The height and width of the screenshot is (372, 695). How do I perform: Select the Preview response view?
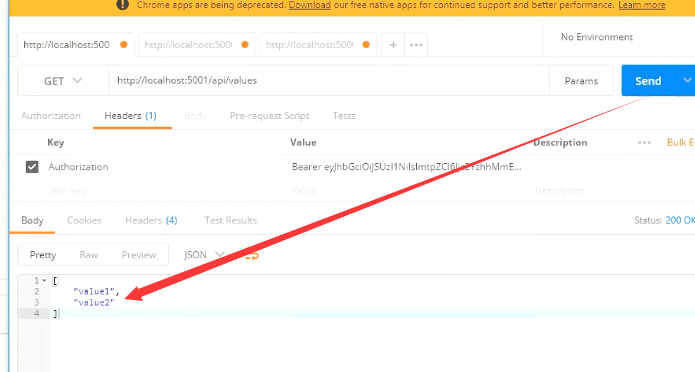coord(139,255)
